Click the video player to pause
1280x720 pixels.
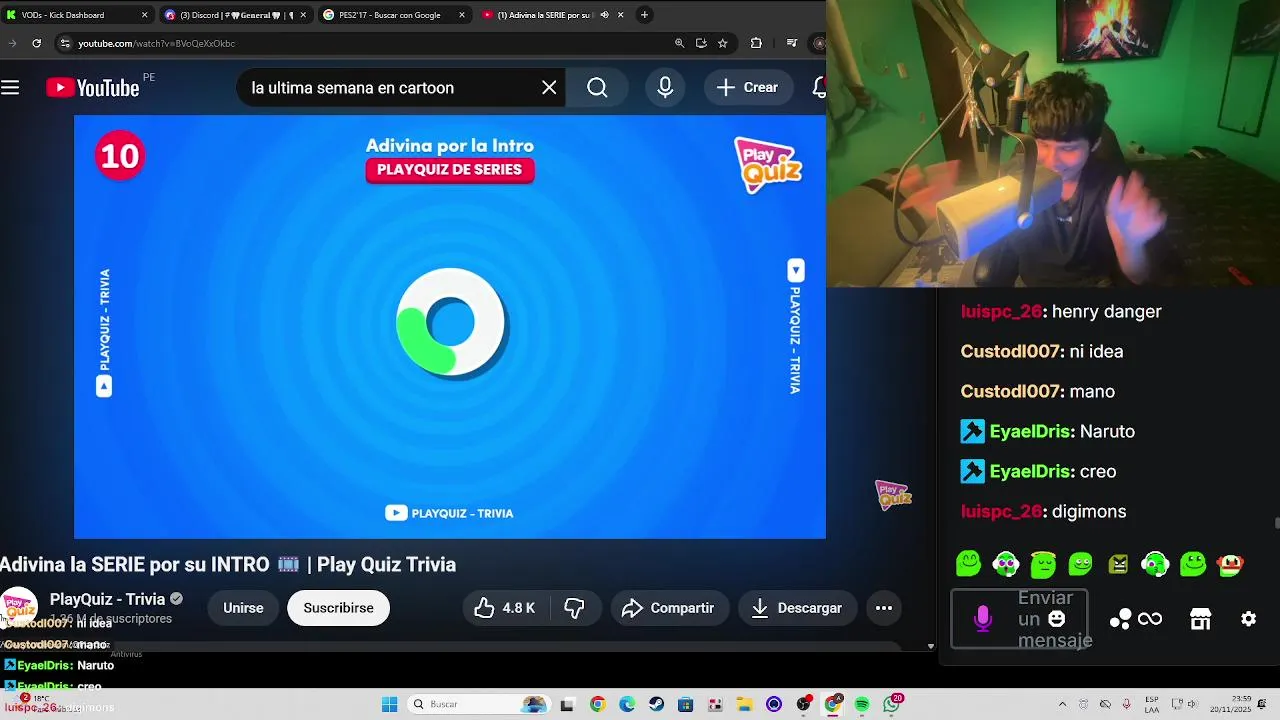(x=450, y=327)
